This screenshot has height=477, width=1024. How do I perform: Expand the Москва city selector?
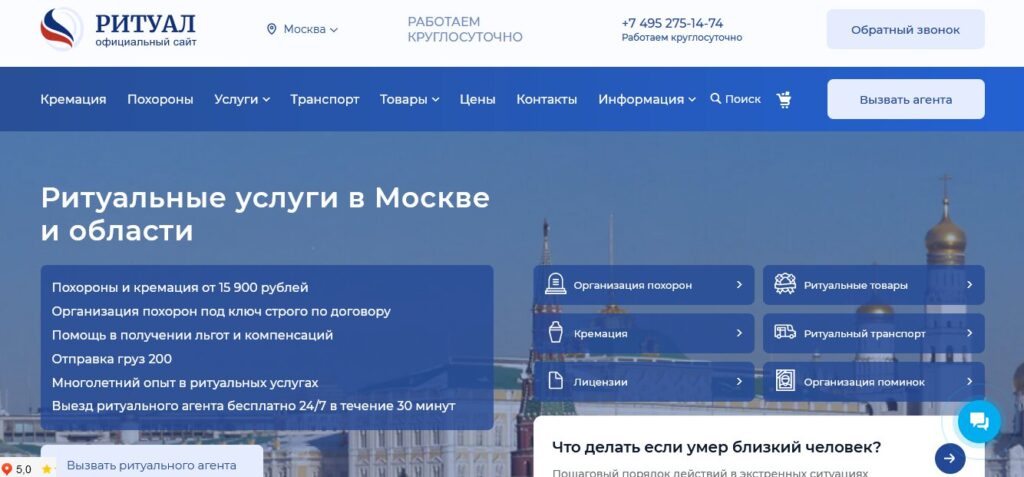point(302,29)
